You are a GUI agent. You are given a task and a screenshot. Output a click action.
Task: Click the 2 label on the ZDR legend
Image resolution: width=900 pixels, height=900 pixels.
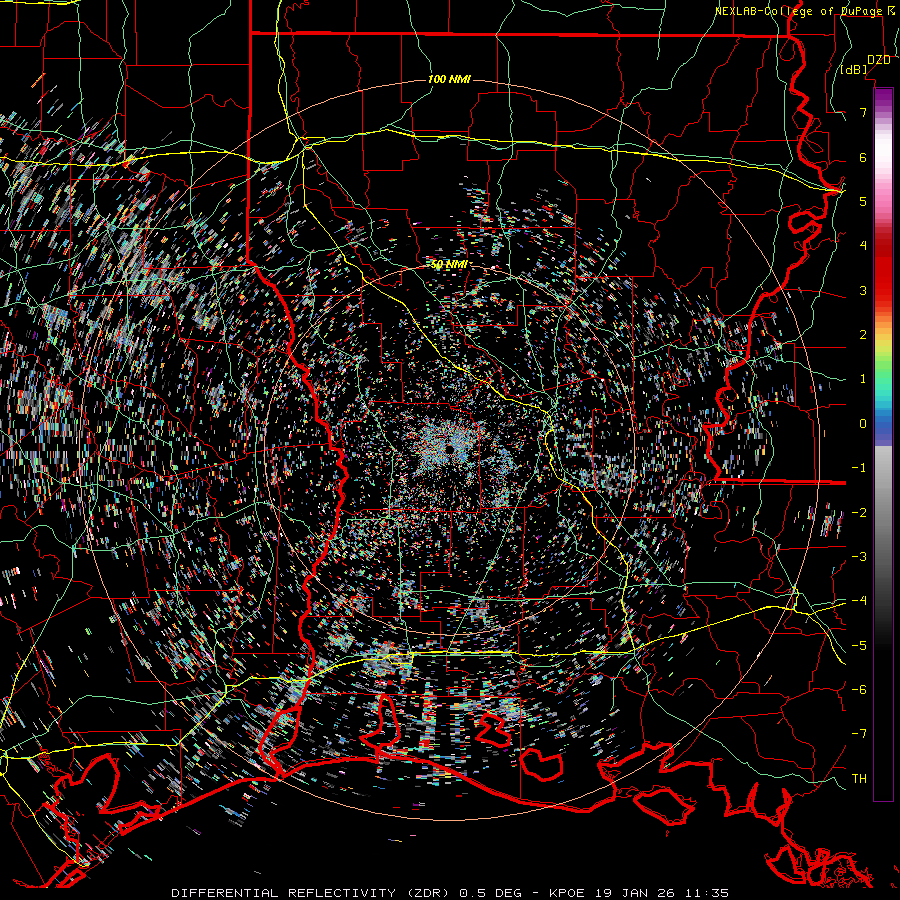coord(863,335)
